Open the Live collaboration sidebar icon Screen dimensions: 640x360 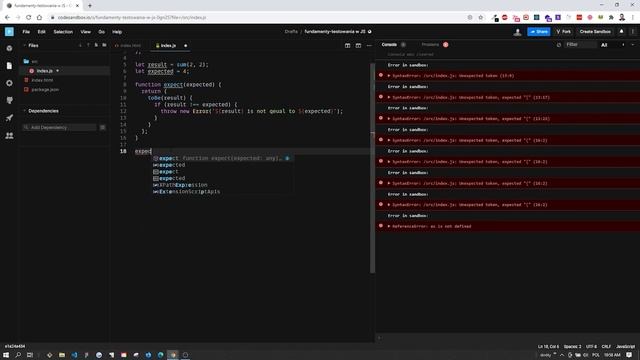(9, 136)
